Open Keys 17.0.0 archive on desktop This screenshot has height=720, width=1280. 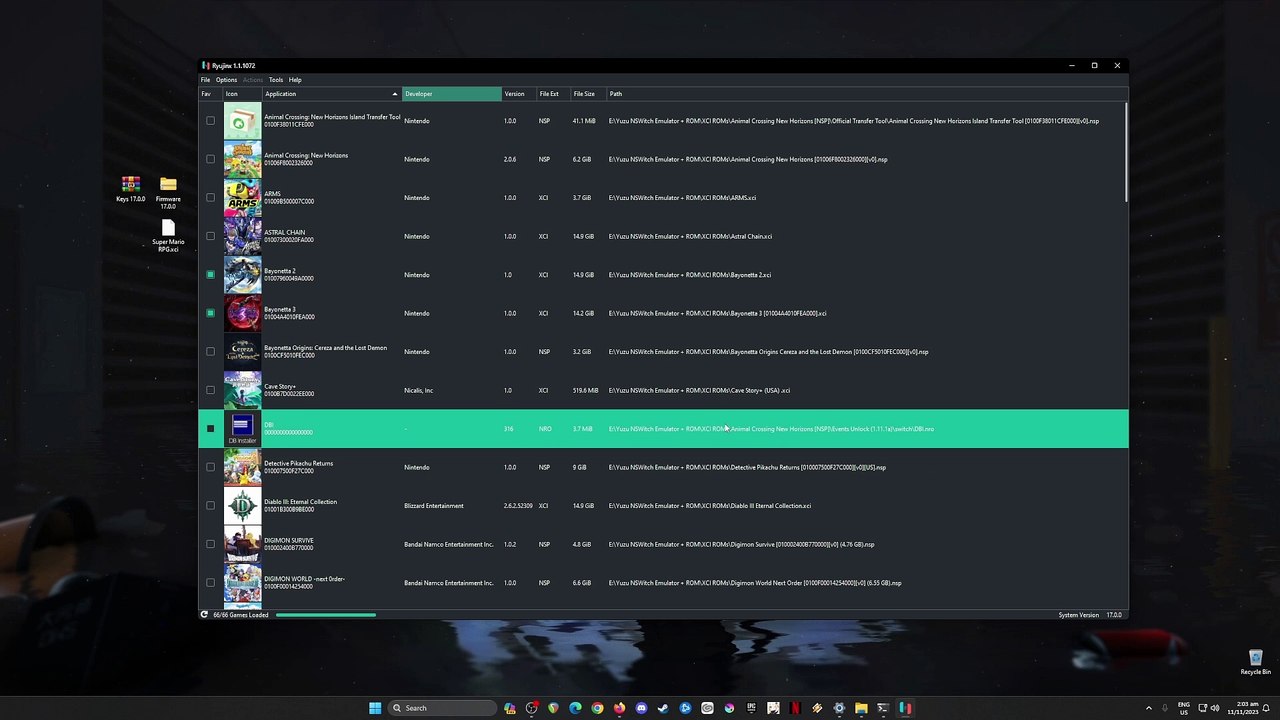pyautogui.click(x=130, y=189)
